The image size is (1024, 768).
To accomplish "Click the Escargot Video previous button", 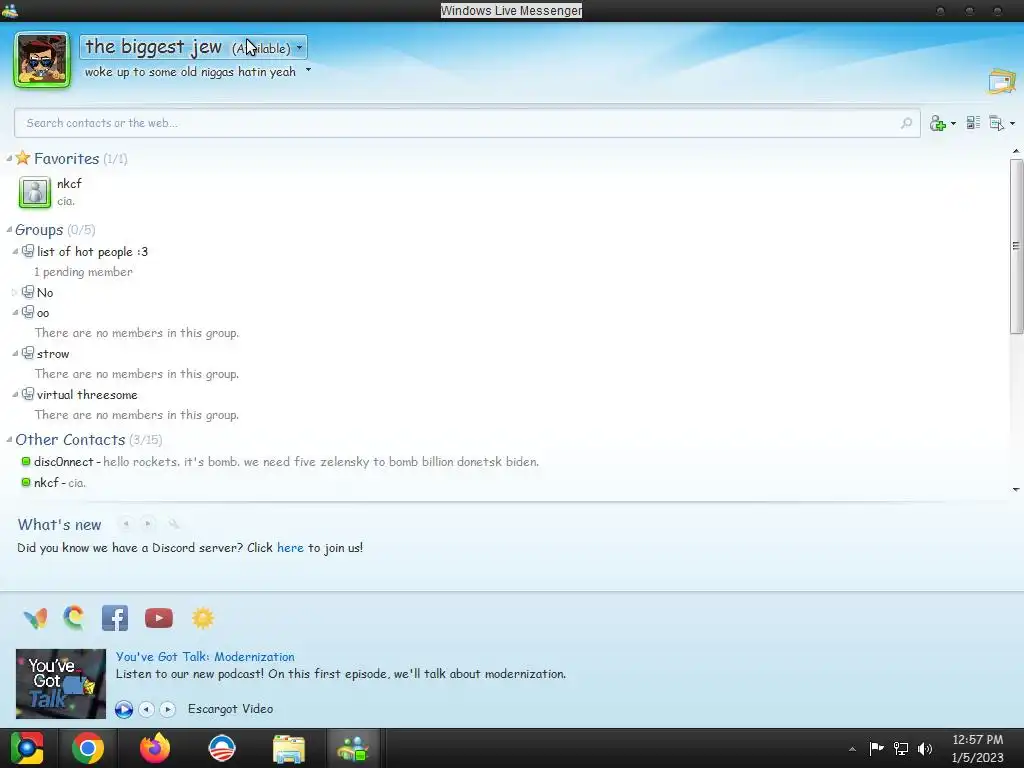I will click(147, 709).
